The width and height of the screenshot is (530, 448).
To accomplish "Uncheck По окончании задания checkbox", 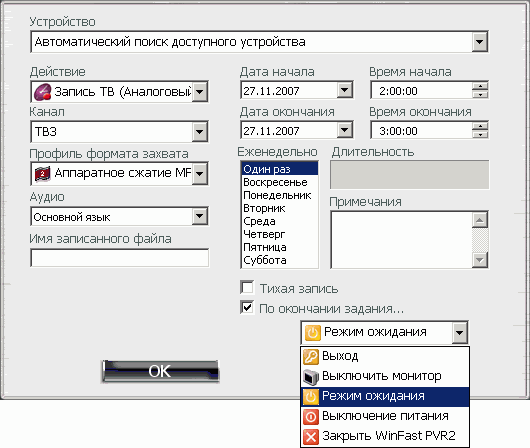I will pyautogui.click(x=247, y=307).
